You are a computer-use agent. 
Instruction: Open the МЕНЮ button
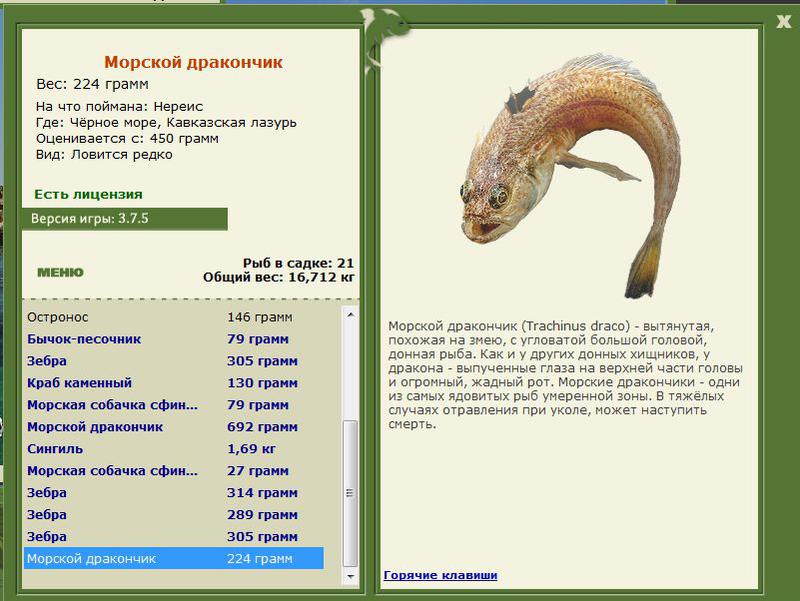click(x=60, y=272)
